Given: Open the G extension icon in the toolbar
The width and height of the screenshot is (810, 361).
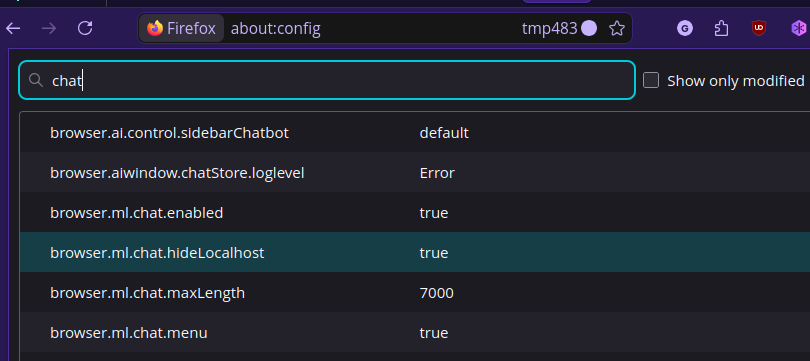Looking at the screenshot, I should (685, 28).
